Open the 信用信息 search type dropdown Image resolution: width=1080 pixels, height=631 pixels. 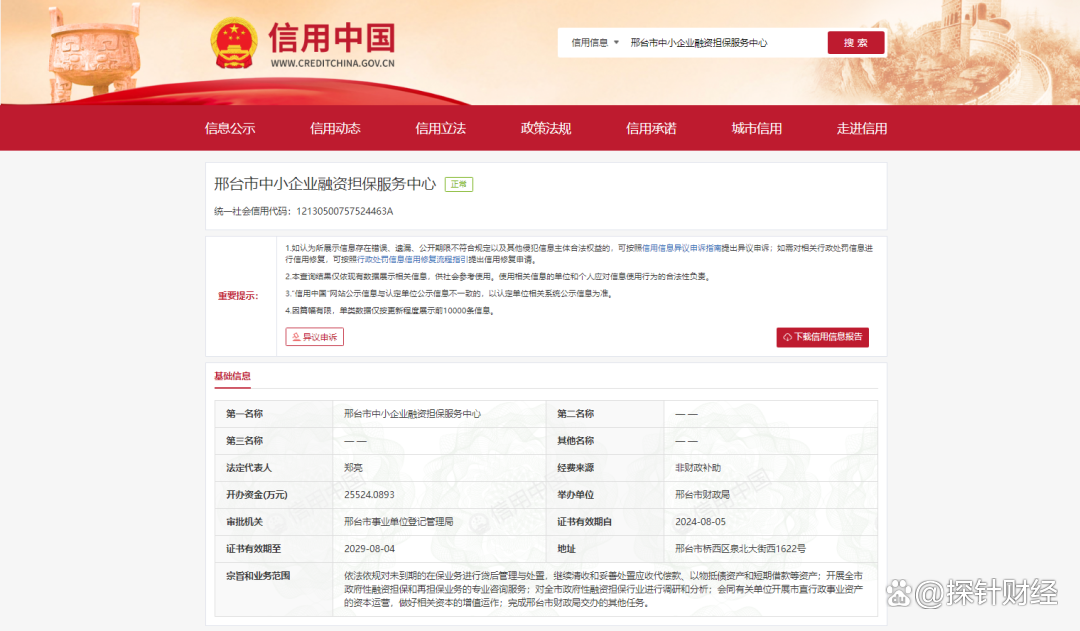(595, 43)
